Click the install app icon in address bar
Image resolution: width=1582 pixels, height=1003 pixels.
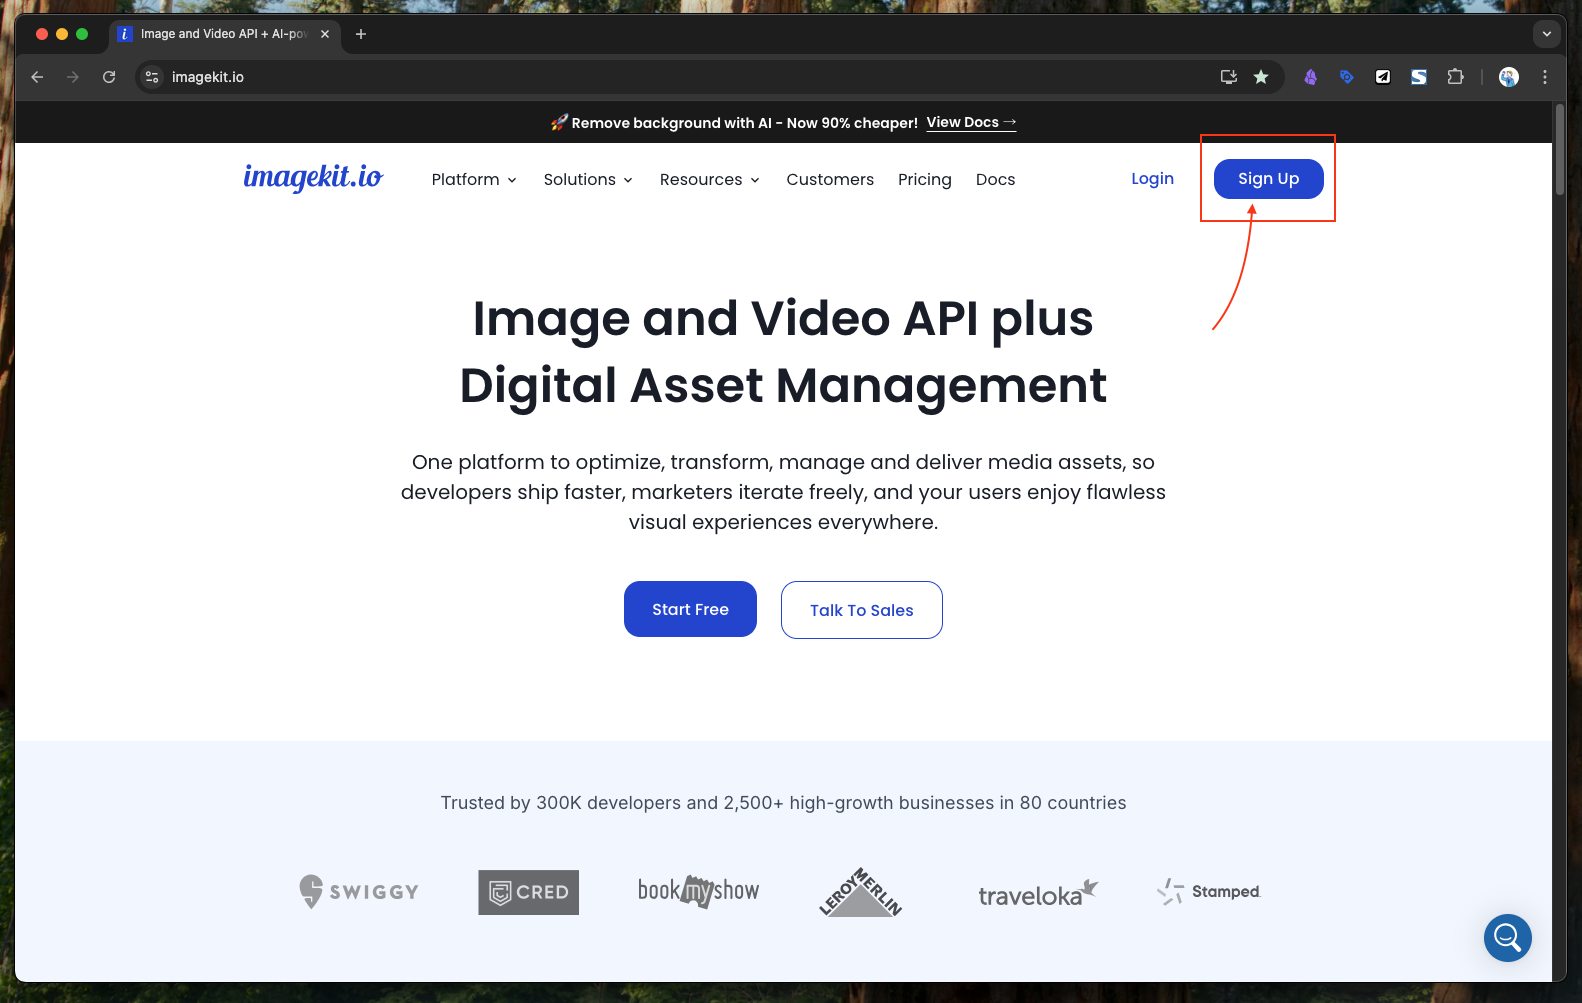[x=1228, y=77]
